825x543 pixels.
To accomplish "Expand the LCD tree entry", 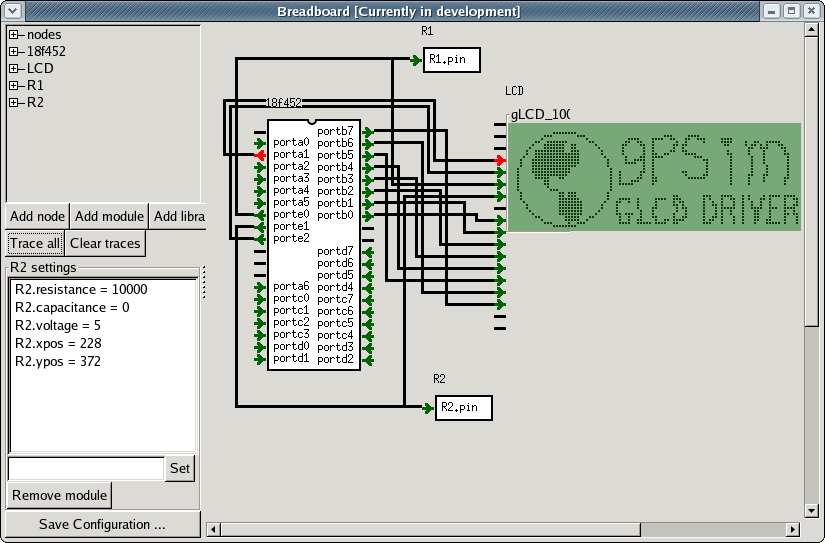I will [14, 69].
